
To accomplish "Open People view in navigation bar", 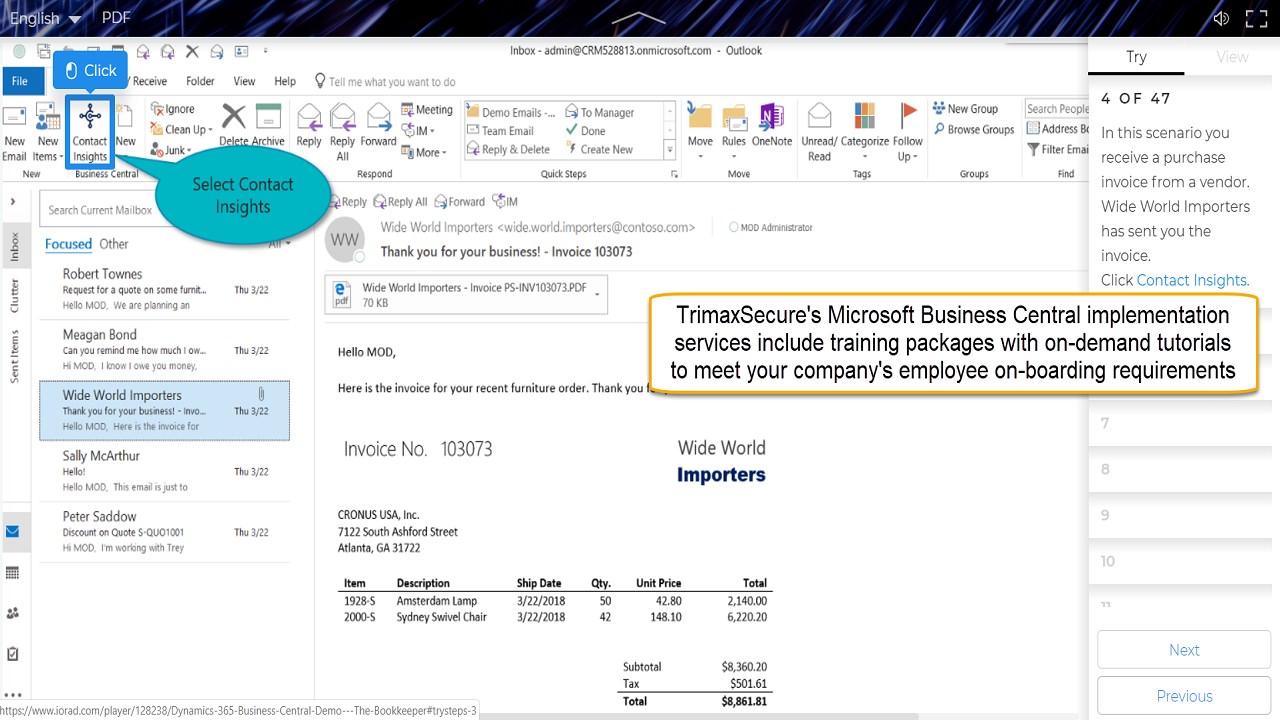I will pyautogui.click(x=13, y=613).
